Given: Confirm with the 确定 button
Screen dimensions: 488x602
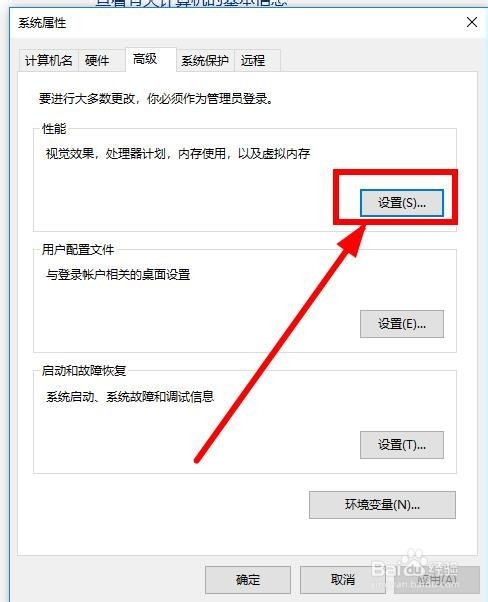Looking at the screenshot, I should click(248, 580).
